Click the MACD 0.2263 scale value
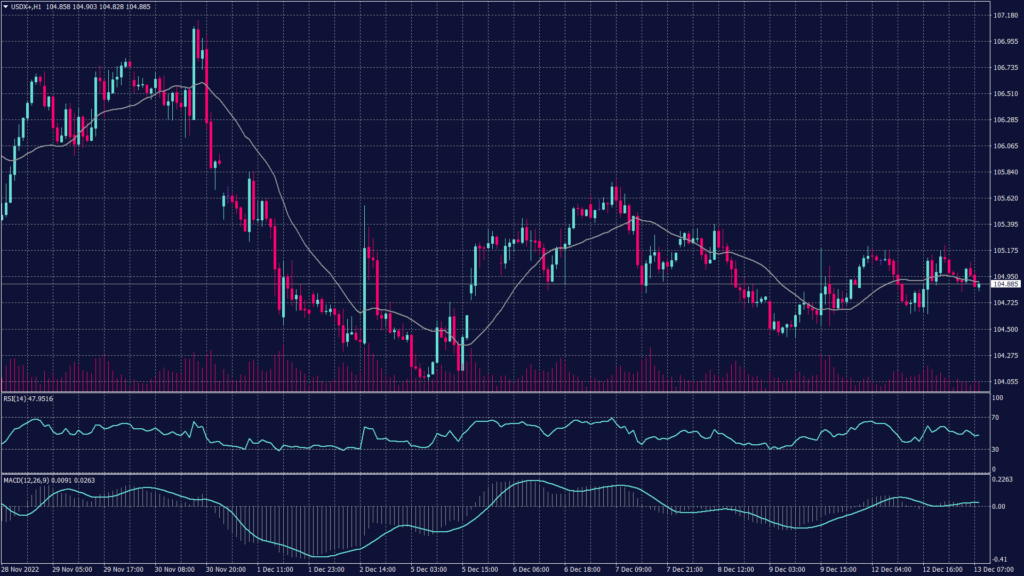Viewport: 1024px width, 576px height. pyautogui.click(x=1002, y=478)
